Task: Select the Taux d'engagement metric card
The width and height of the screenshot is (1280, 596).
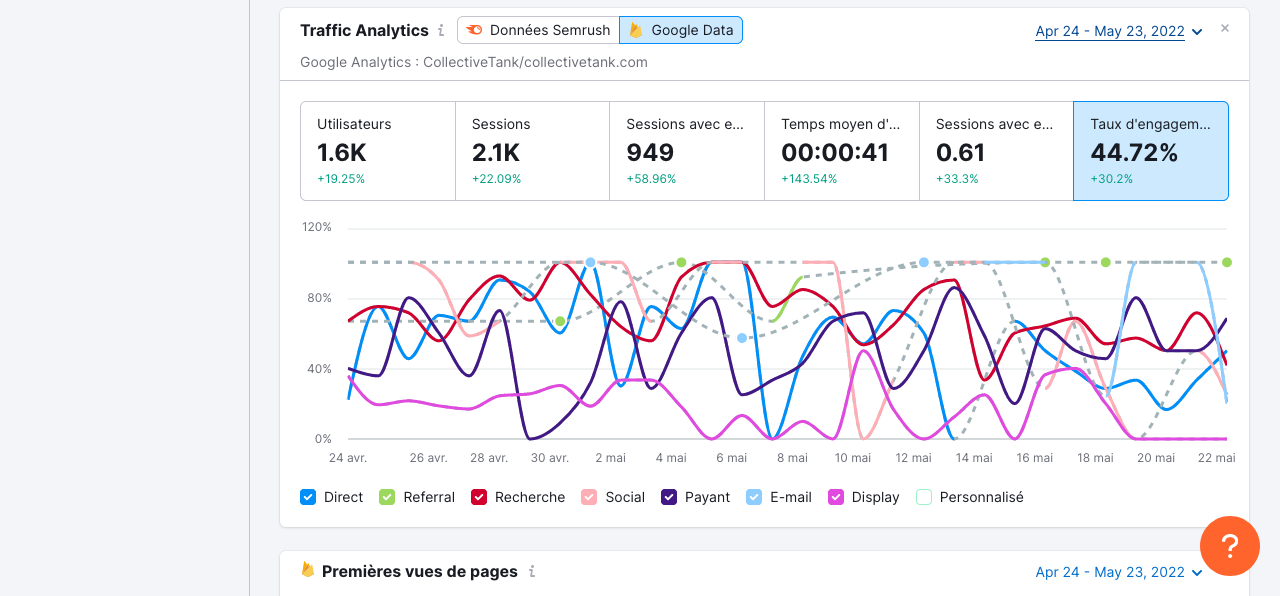Action: pyautogui.click(x=1150, y=151)
